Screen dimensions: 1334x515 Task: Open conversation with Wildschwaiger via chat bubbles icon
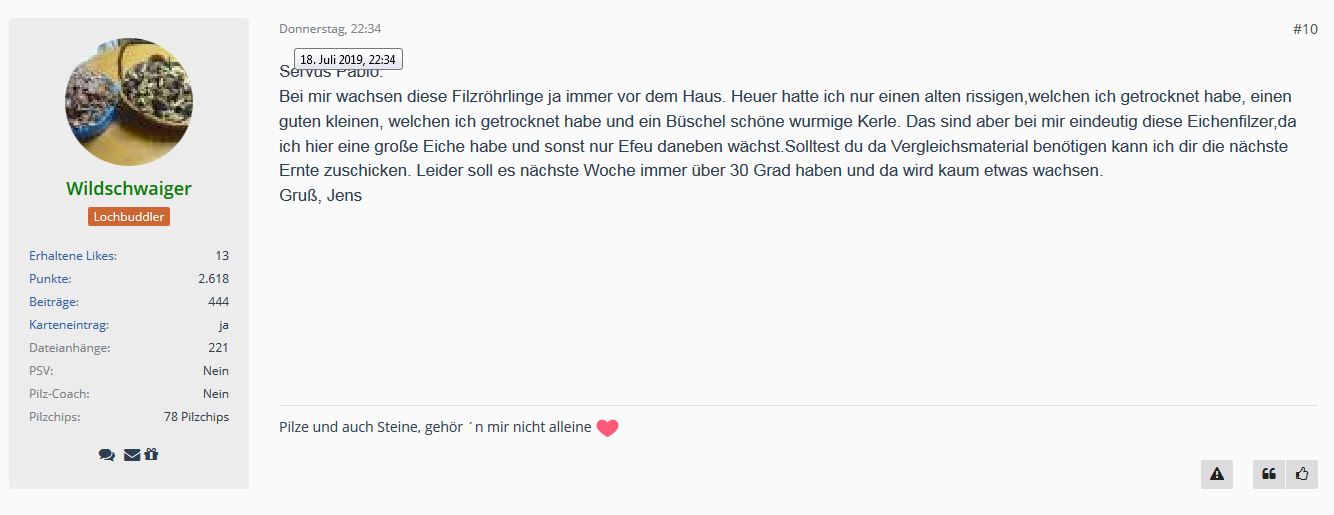(107, 455)
